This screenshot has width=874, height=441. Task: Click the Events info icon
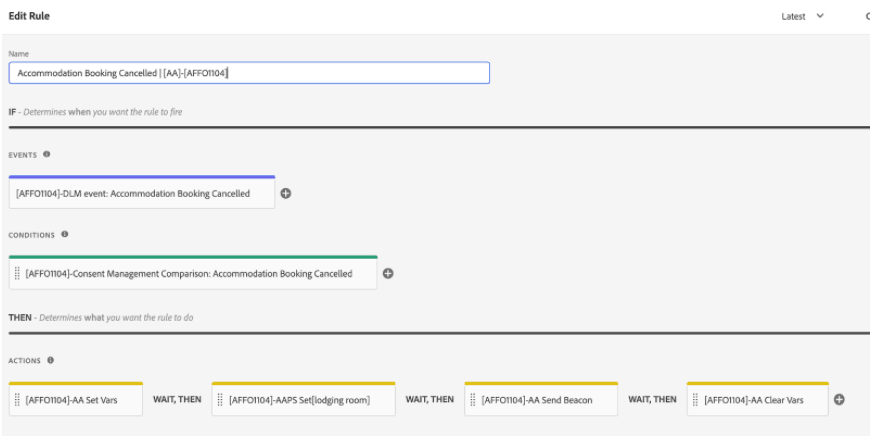pyautogui.click(x=47, y=155)
